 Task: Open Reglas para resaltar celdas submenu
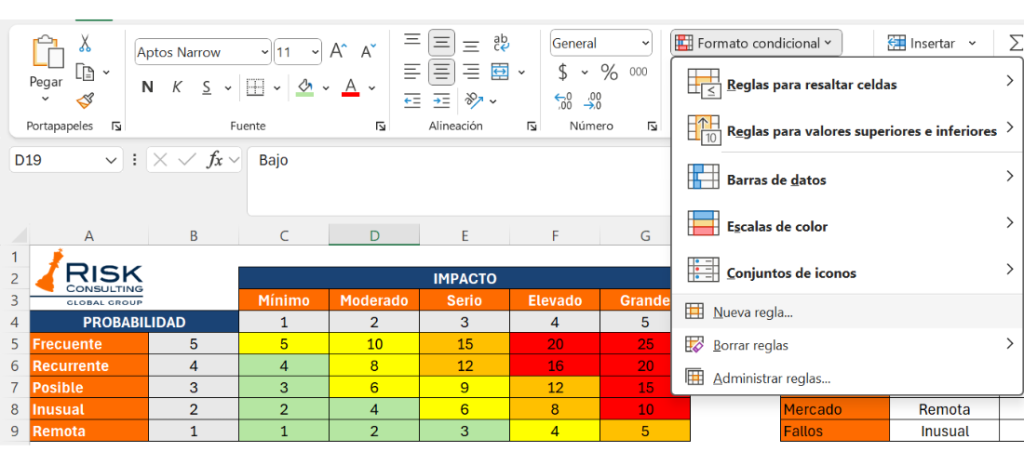(847, 84)
